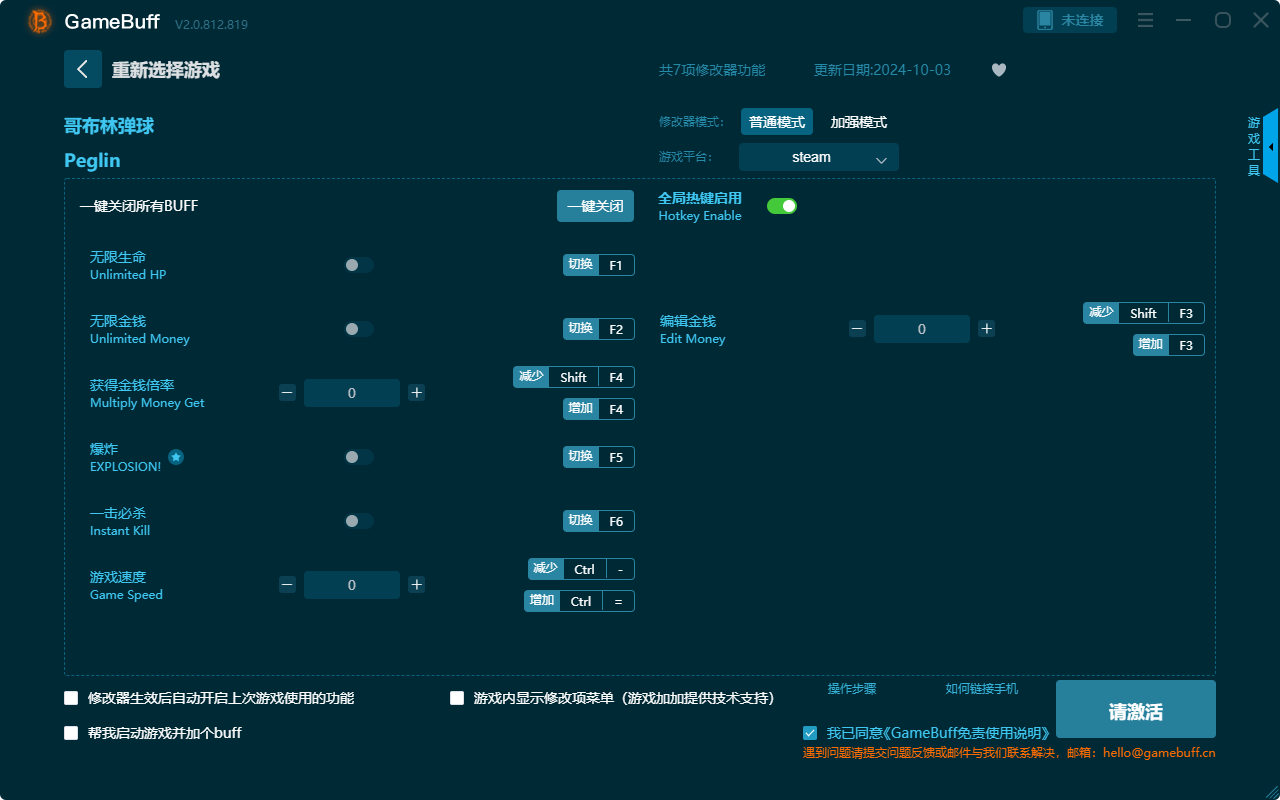Click the back arrow beside 重新选择游戏

tap(83, 69)
